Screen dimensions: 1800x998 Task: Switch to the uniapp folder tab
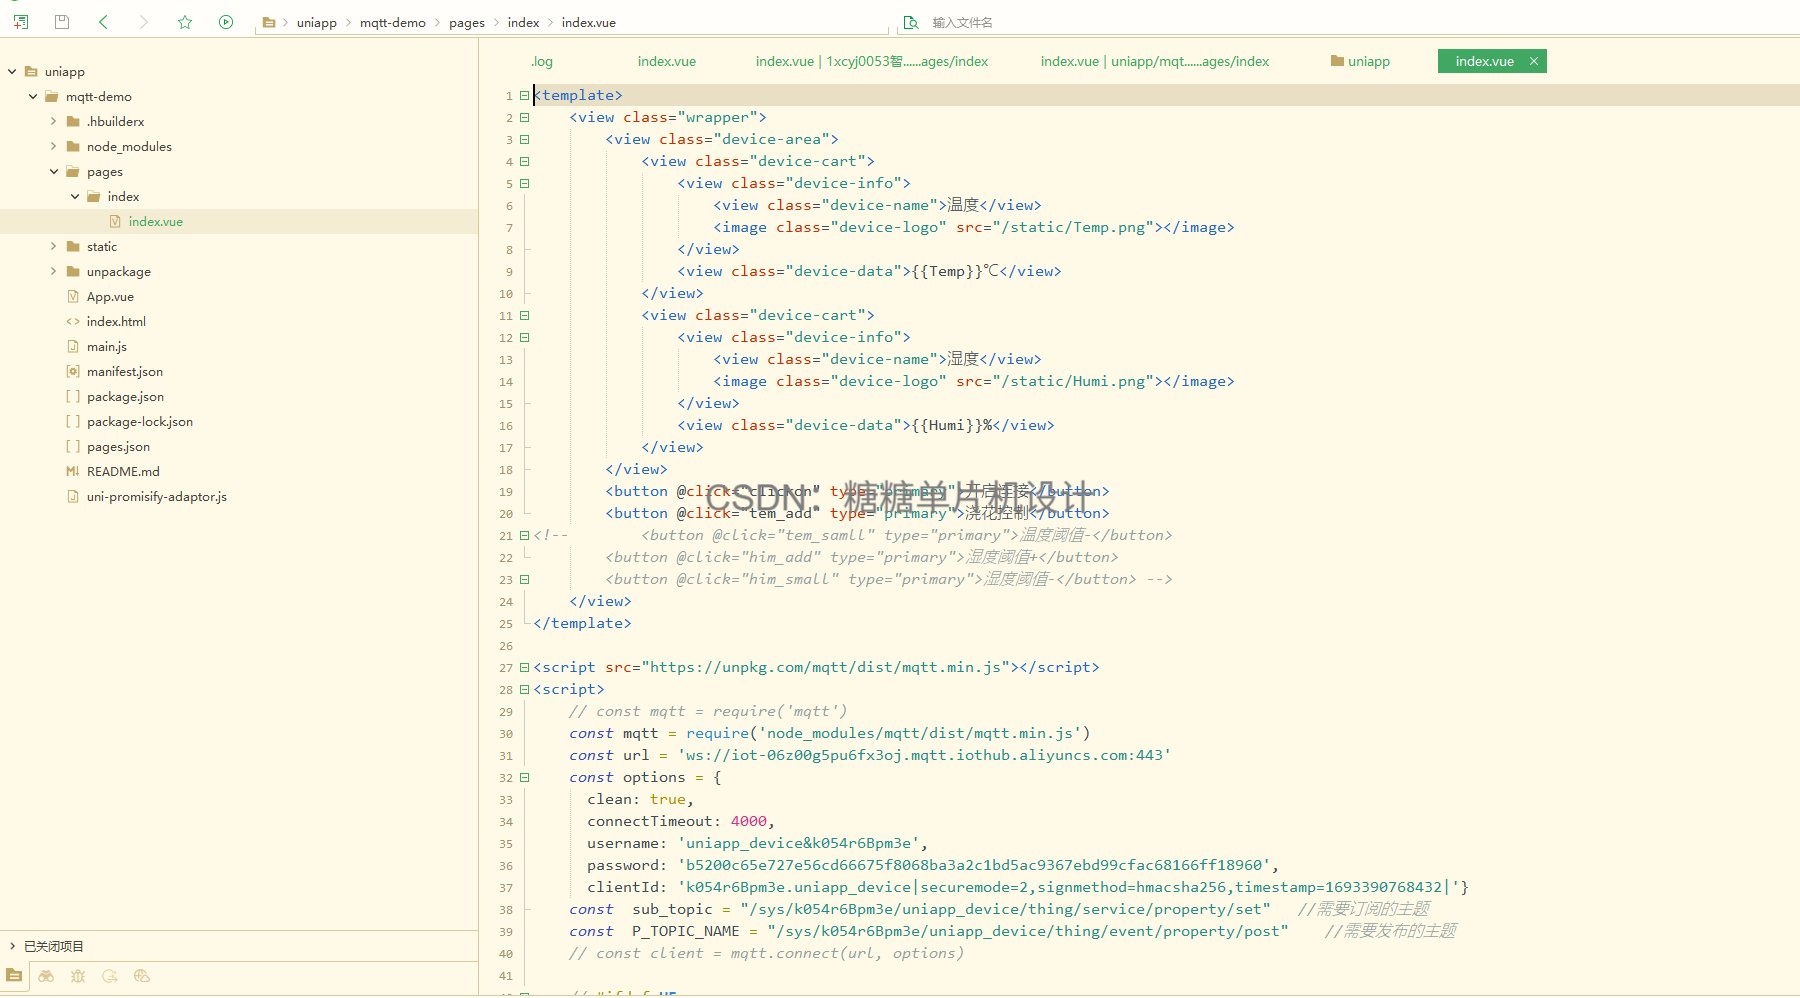click(1360, 61)
